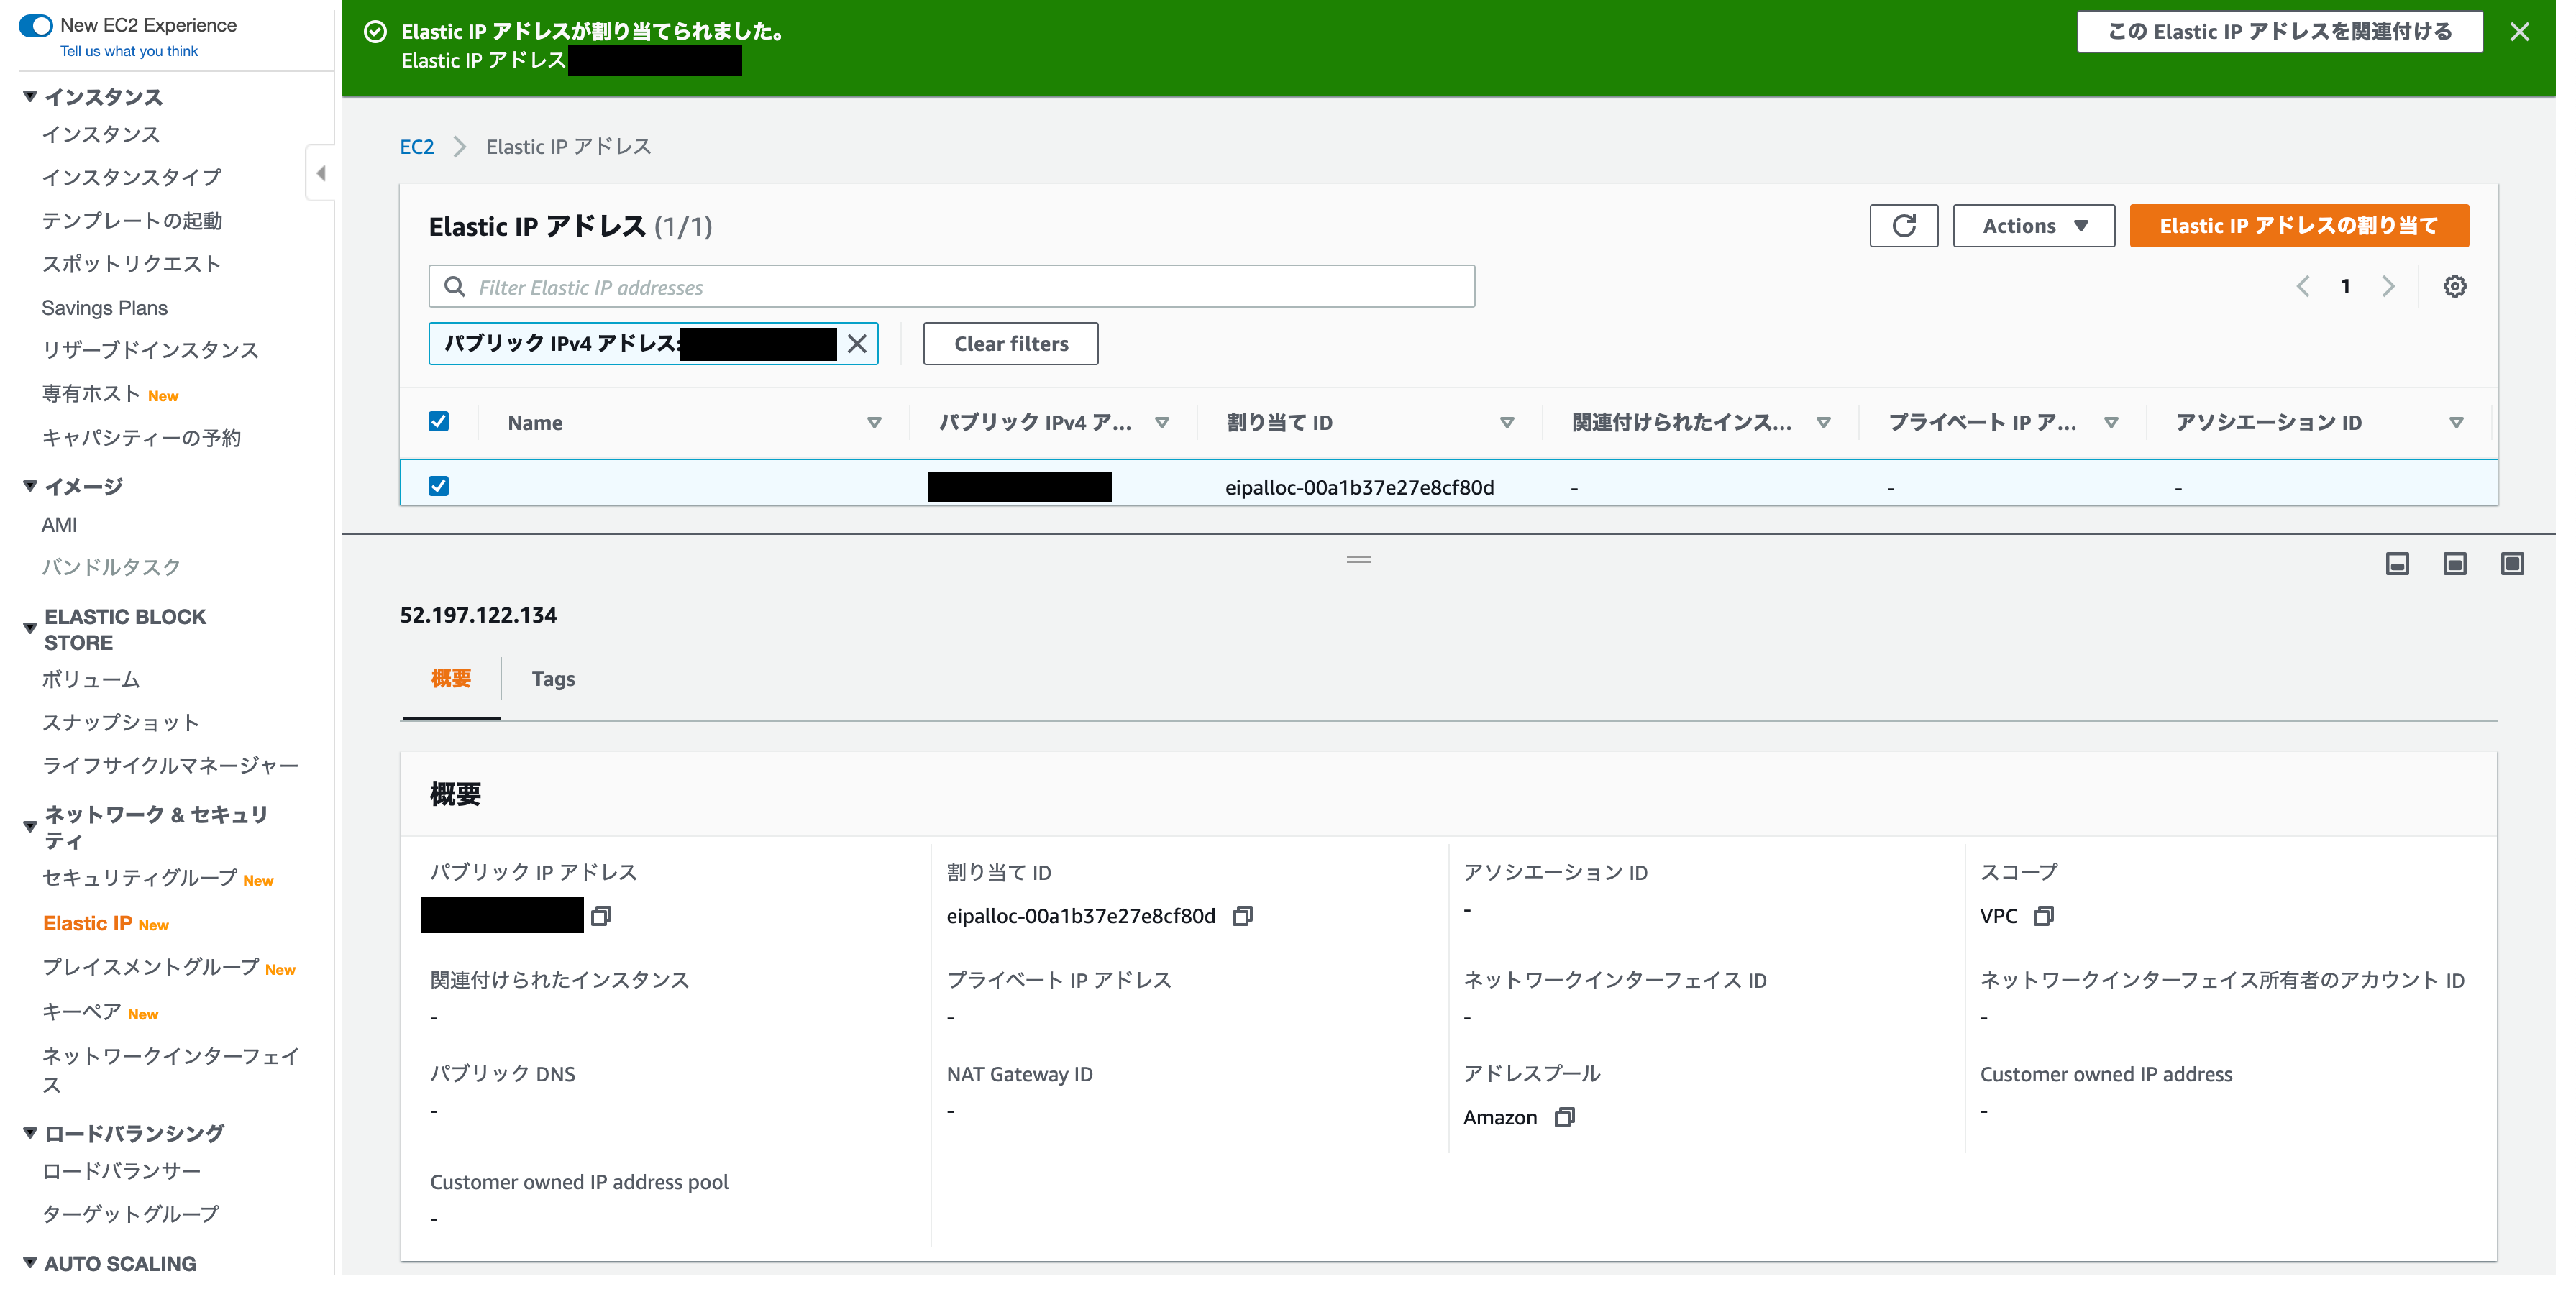
Task: Expand details panel to full height icon
Action: point(2512,564)
